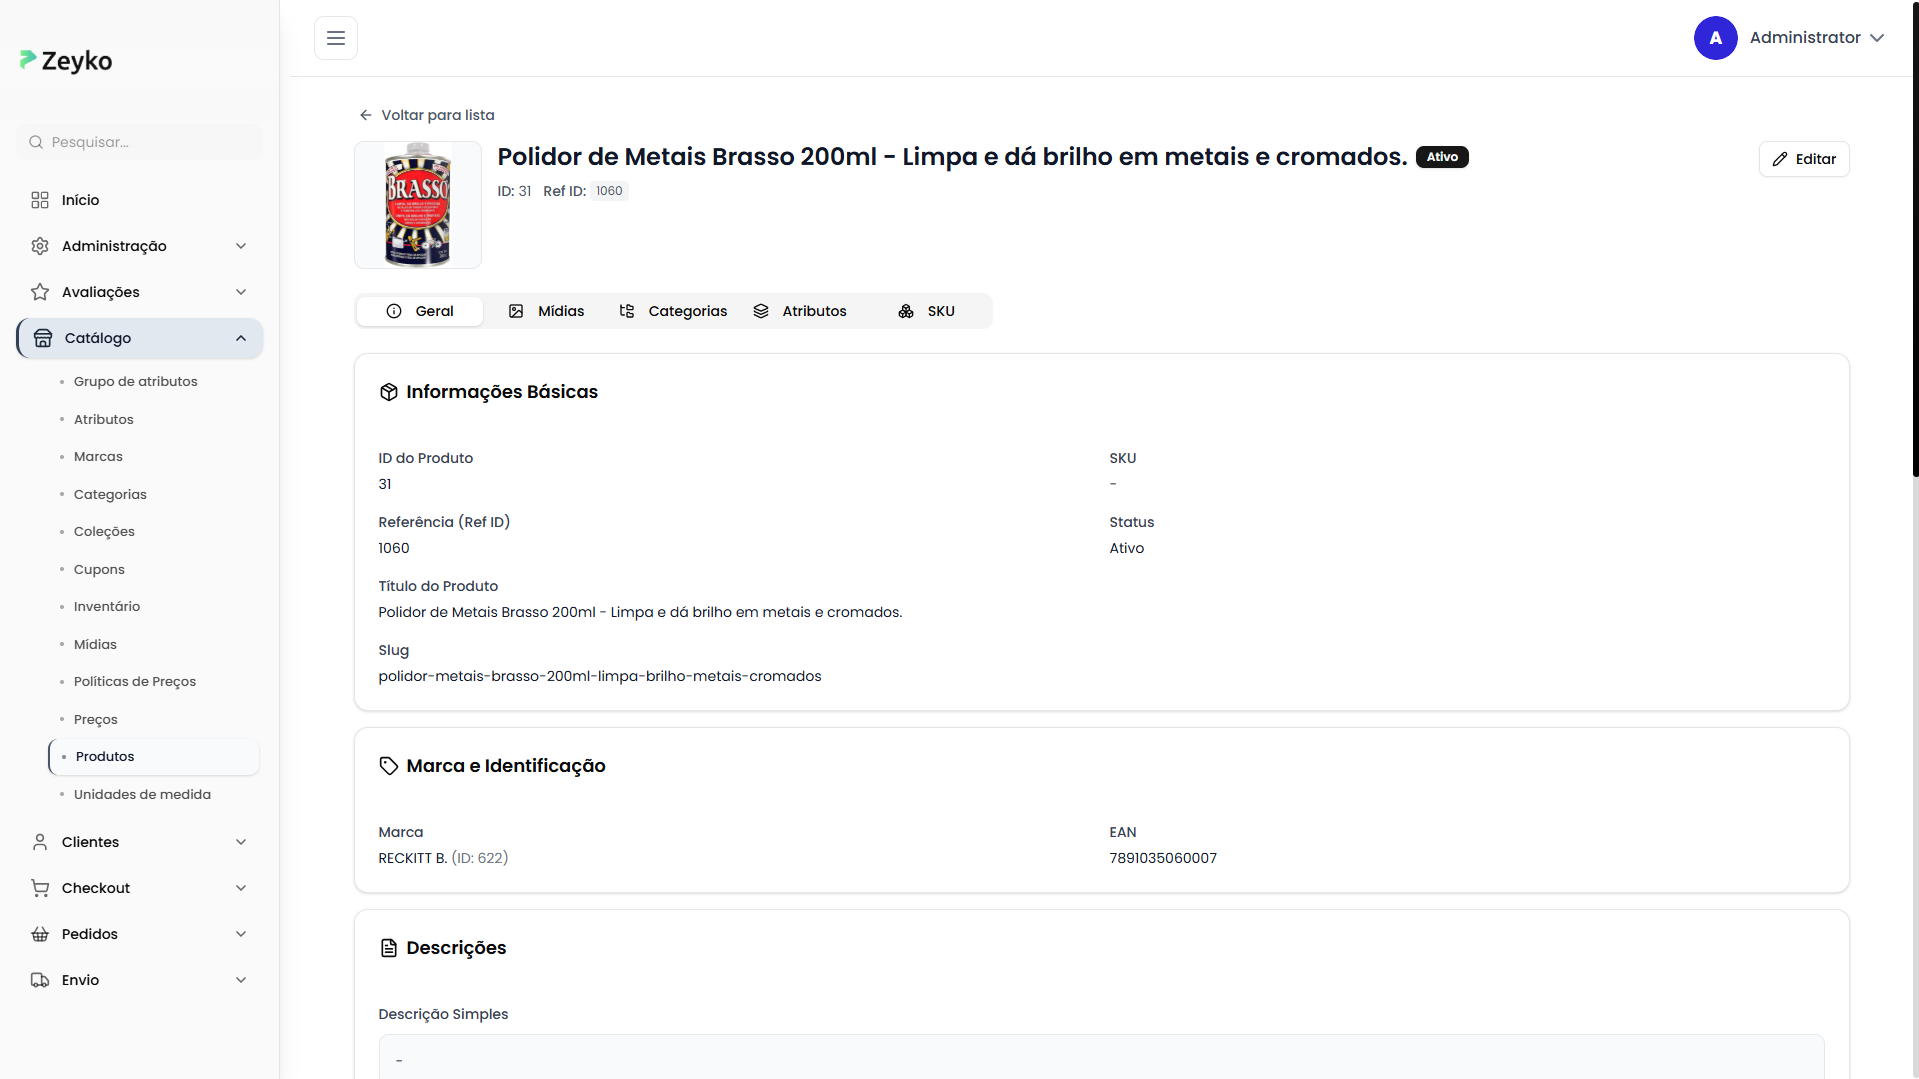
Task: Go back via Voltar para lista
Action: [427, 115]
